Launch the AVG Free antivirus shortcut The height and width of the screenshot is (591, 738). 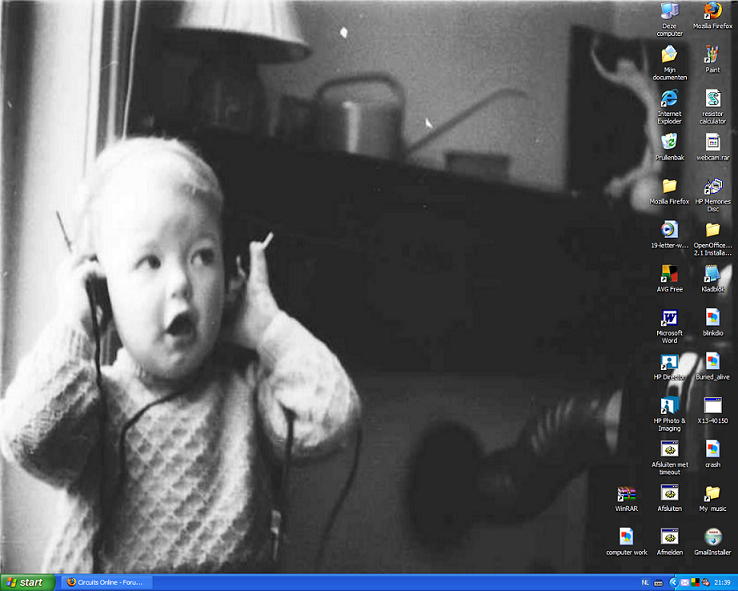669,274
